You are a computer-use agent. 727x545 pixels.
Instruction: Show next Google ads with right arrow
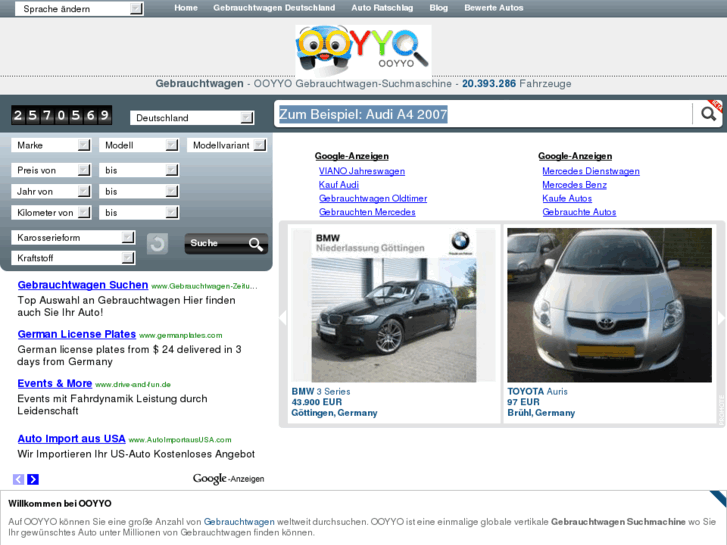coord(33,479)
